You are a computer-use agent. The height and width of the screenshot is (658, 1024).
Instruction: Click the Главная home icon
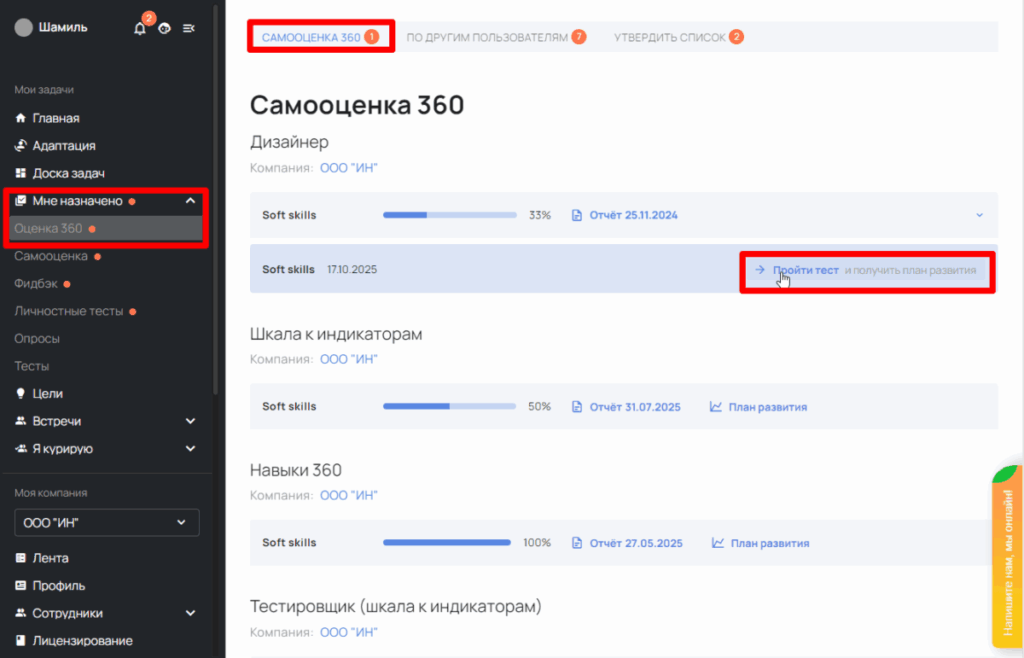(x=20, y=118)
